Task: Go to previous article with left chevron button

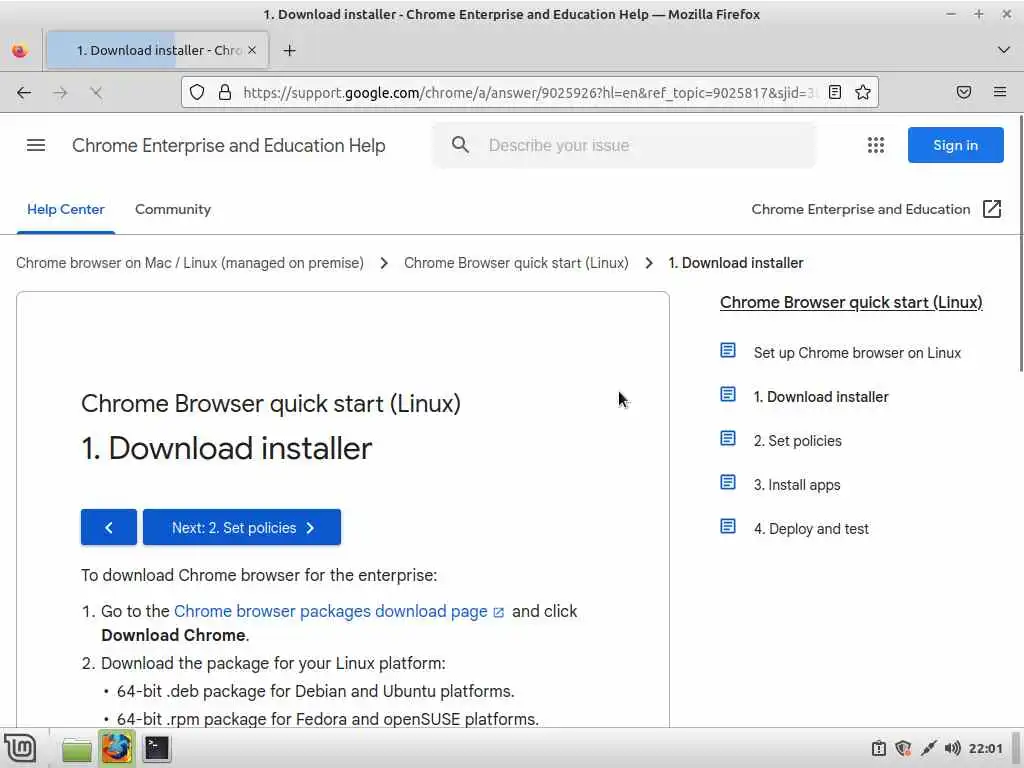Action: click(x=109, y=527)
